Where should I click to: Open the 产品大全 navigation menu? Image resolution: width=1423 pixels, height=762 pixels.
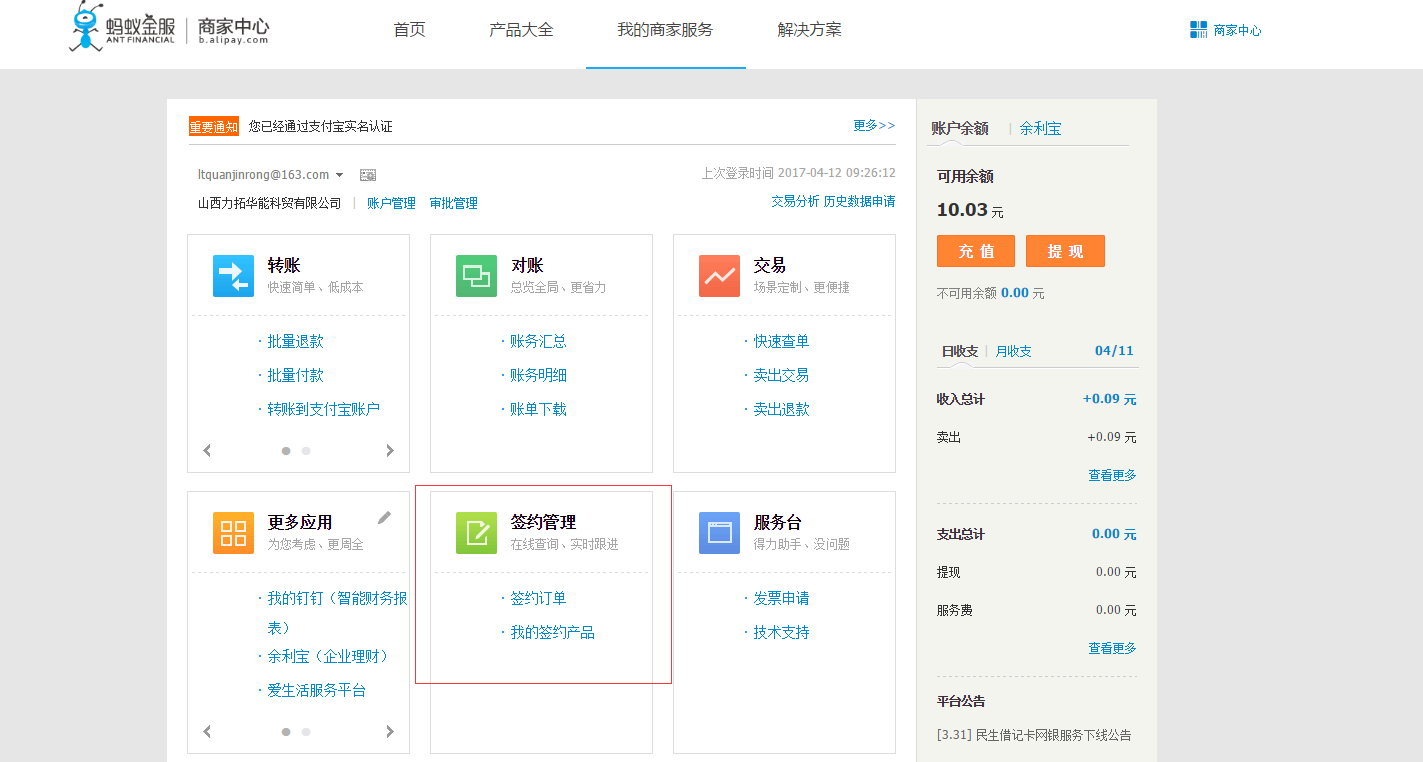click(521, 30)
